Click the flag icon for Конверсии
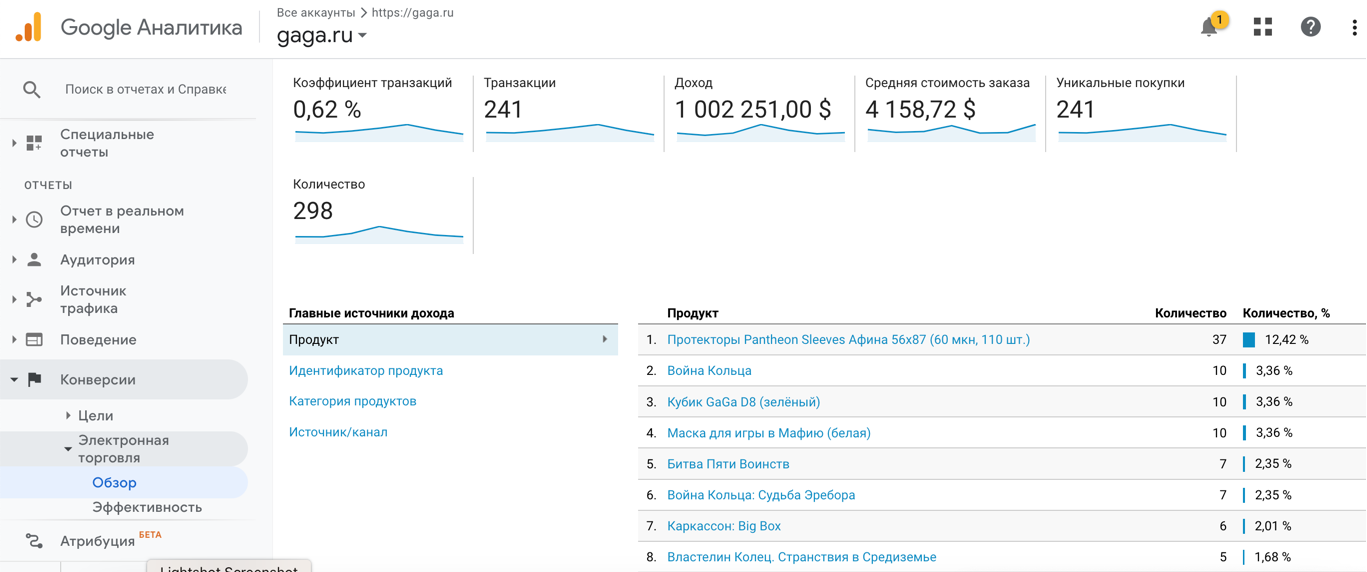The width and height of the screenshot is (1367, 572). tap(34, 380)
